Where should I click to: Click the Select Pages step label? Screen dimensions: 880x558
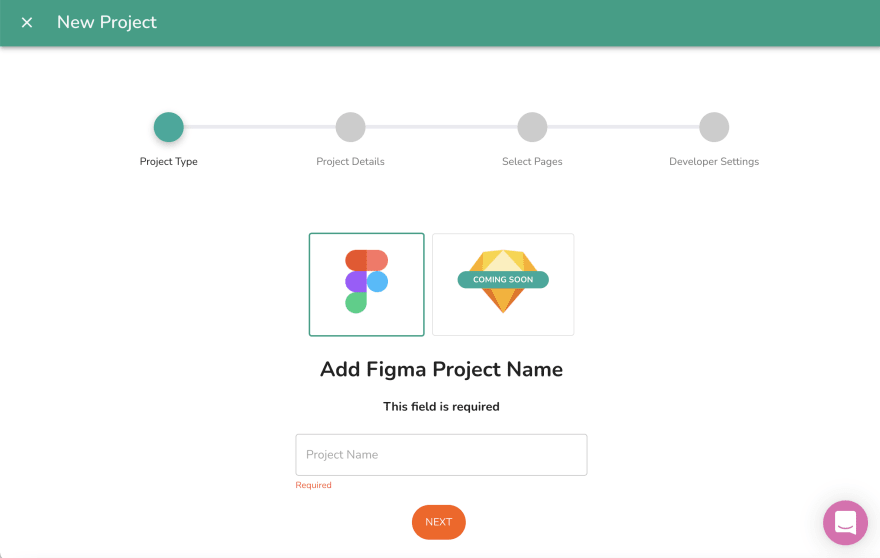(x=532, y=162)
